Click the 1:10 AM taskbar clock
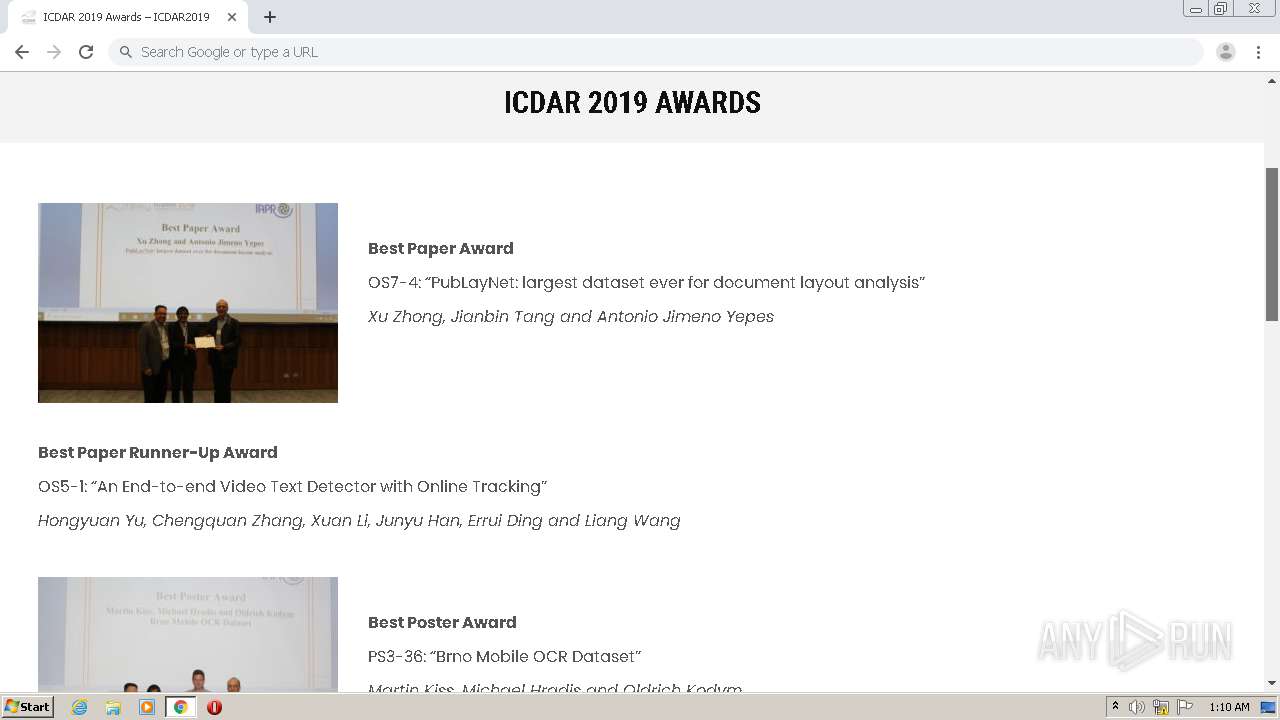 click(1229, 707)
